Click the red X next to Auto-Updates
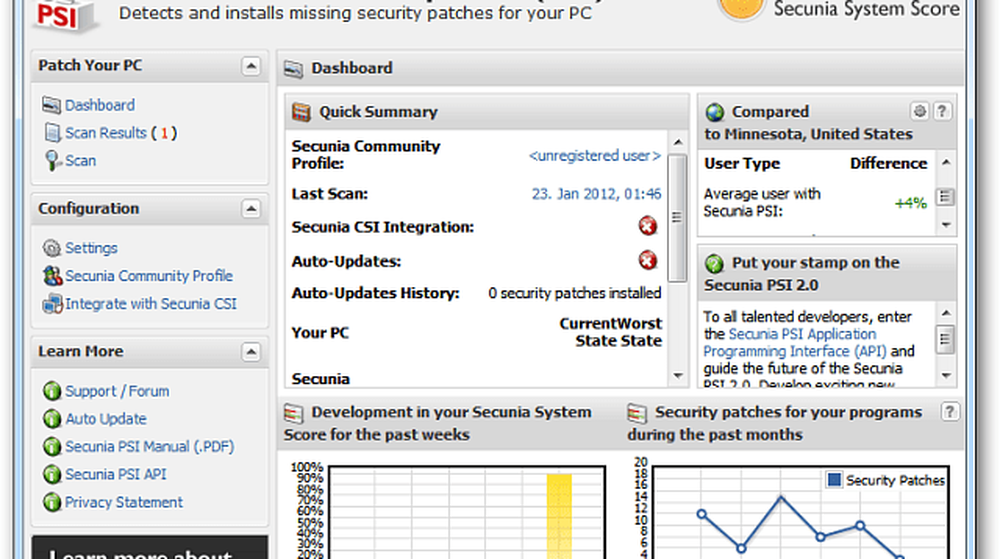The height and width of the screenshot is (559, 1000). 648,261
